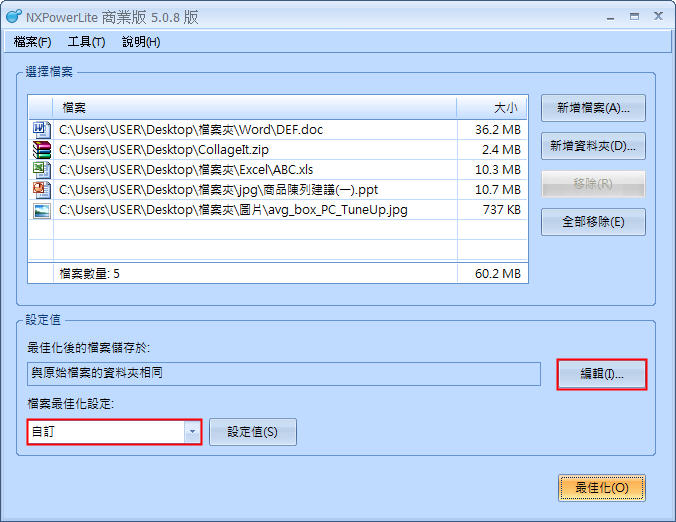The width and height of the screenshot is (676, 522).
Task: Select the 10.3 MB size cell for ABC.xls
Action: pos(492,170)
